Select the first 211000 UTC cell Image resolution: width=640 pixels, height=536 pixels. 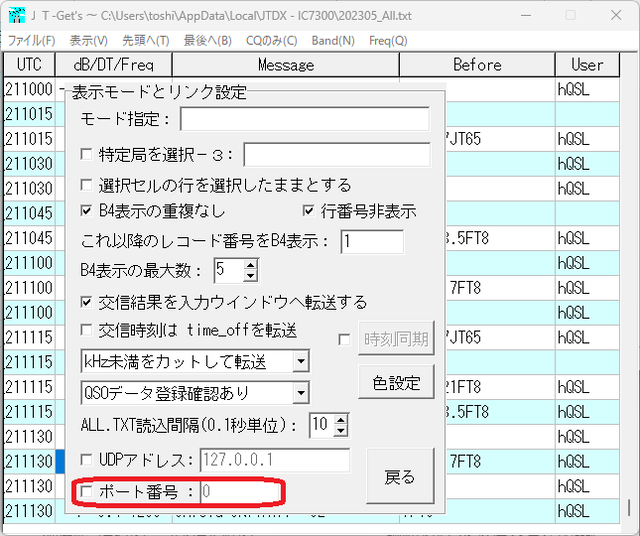point(29,89)
